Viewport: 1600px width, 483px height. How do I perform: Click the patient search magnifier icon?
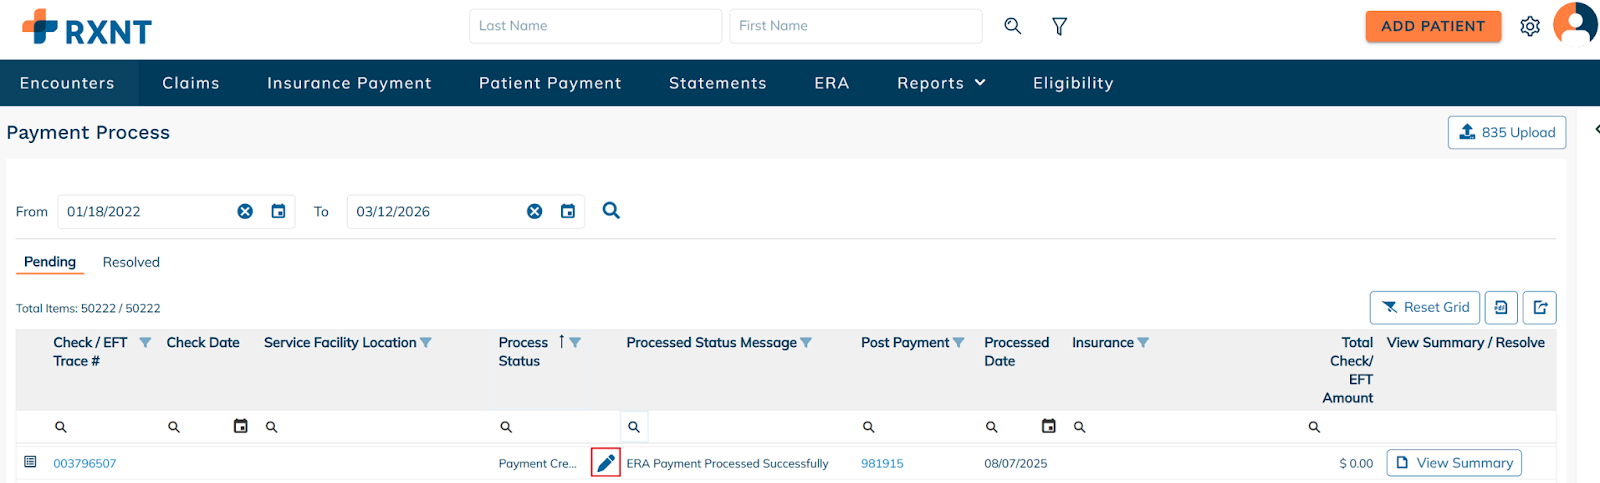[1012, 26]
